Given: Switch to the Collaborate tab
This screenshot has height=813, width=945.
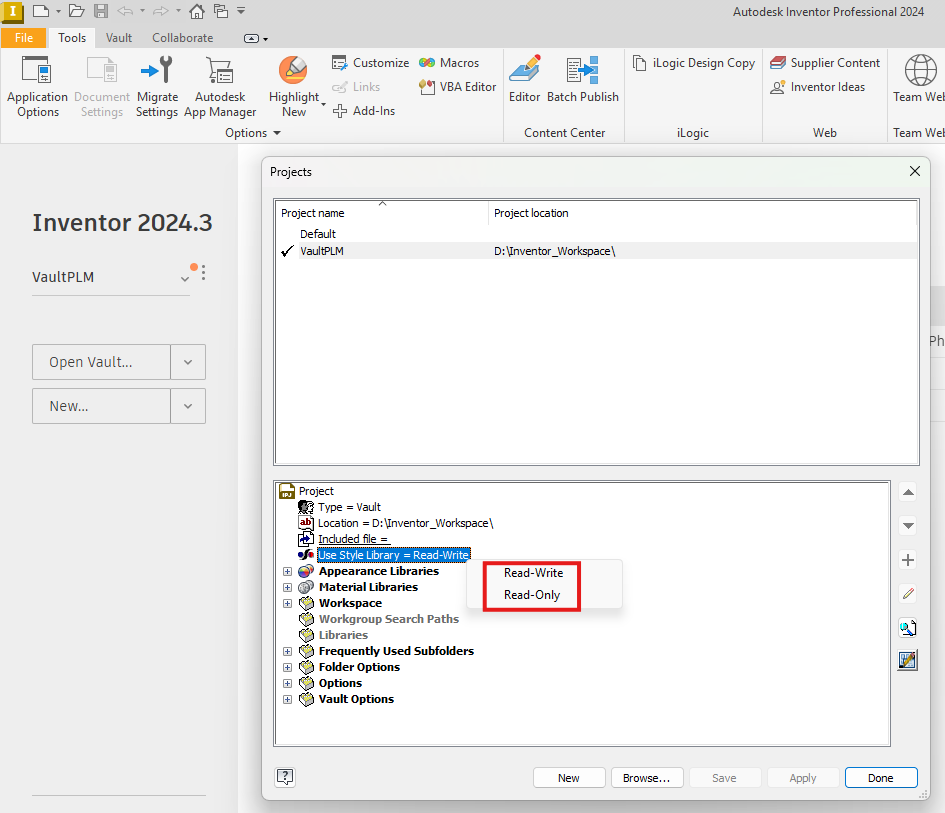Looking at the screenshot, I should 183,38.
